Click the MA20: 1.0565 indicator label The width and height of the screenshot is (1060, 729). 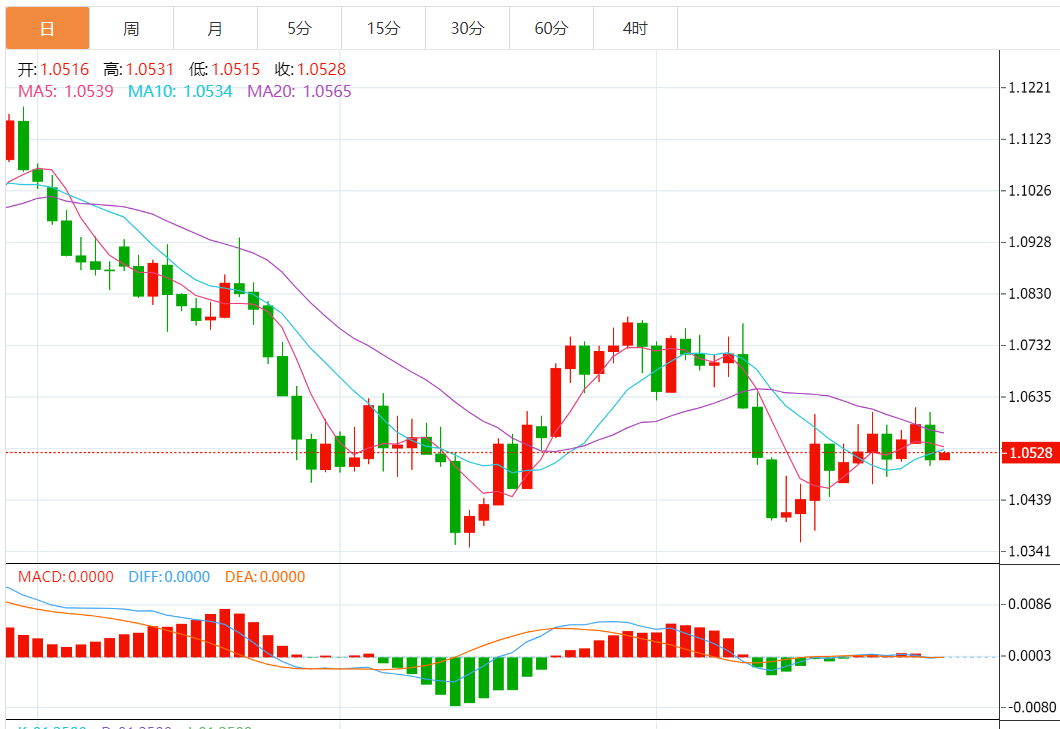299,91
